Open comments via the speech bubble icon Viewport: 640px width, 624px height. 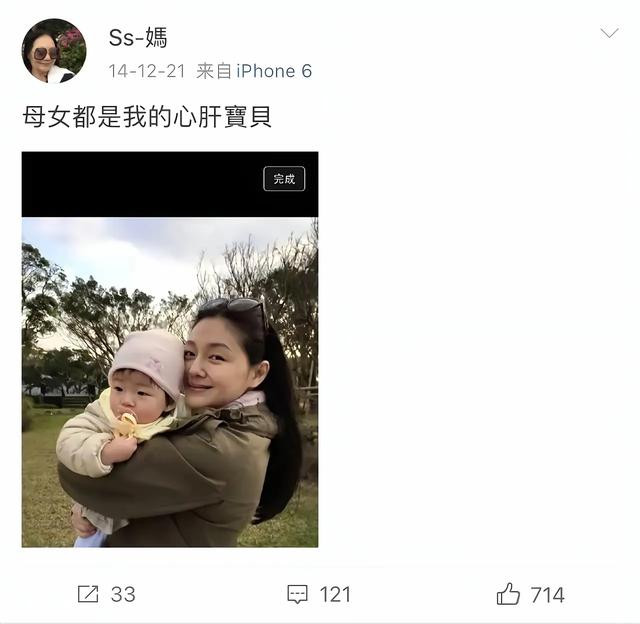[x=297, y=594]
